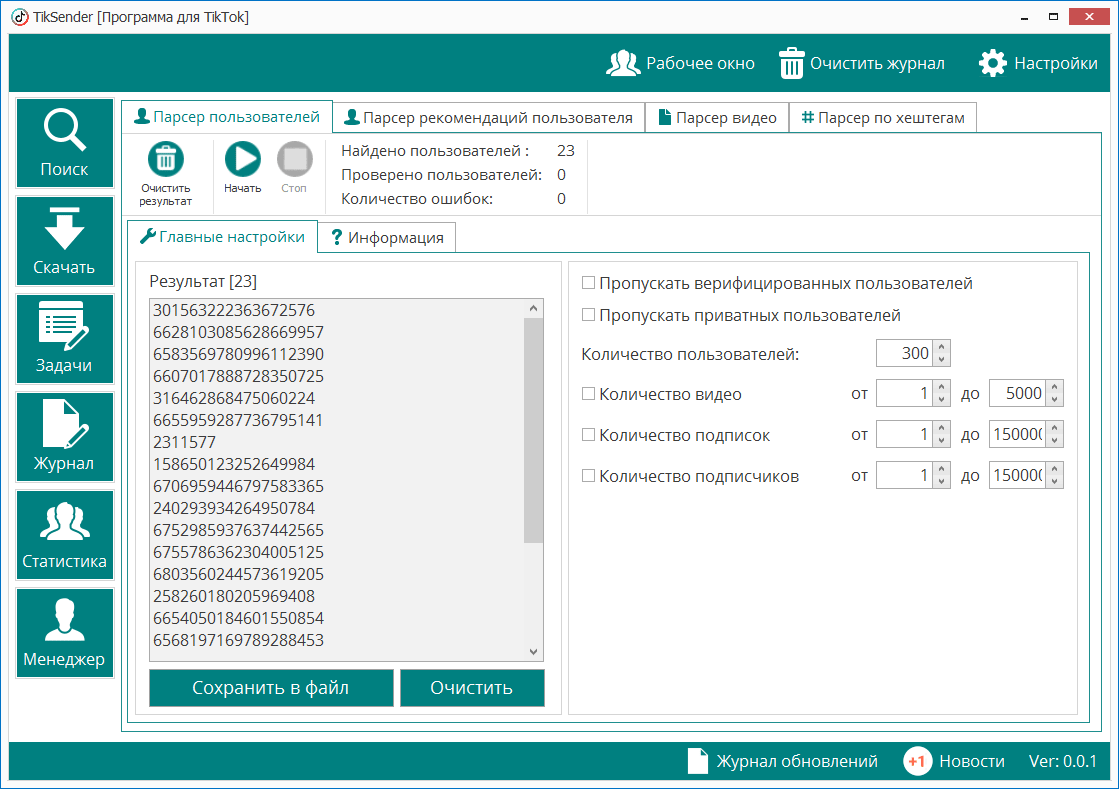Increase Количество подписок 'до' value
The height and width of the screenshot is (789, 1119).
pos(1055,428)
